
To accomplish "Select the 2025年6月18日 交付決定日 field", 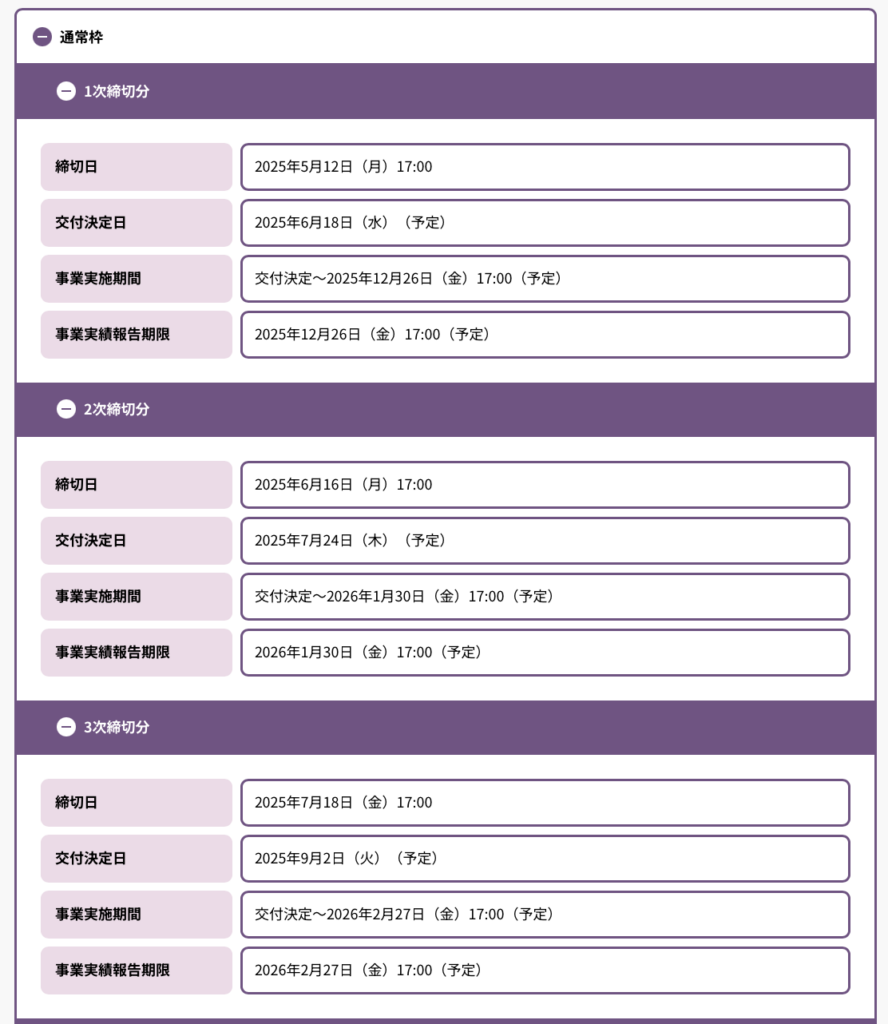I will coord(545,223).
